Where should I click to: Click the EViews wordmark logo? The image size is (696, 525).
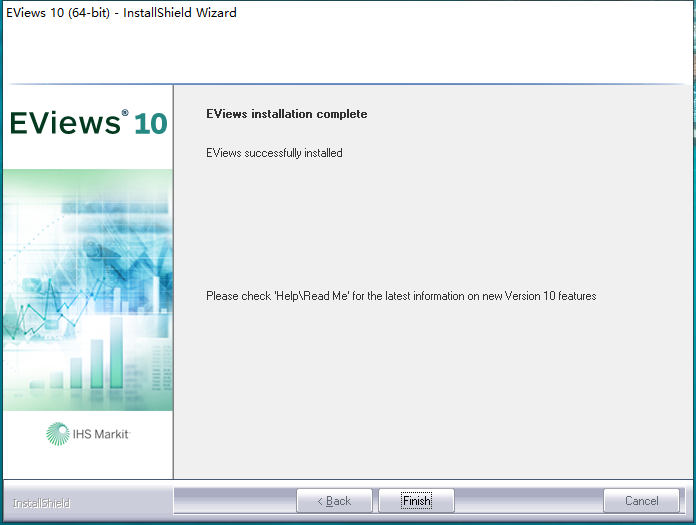click(x=65, y=123)
